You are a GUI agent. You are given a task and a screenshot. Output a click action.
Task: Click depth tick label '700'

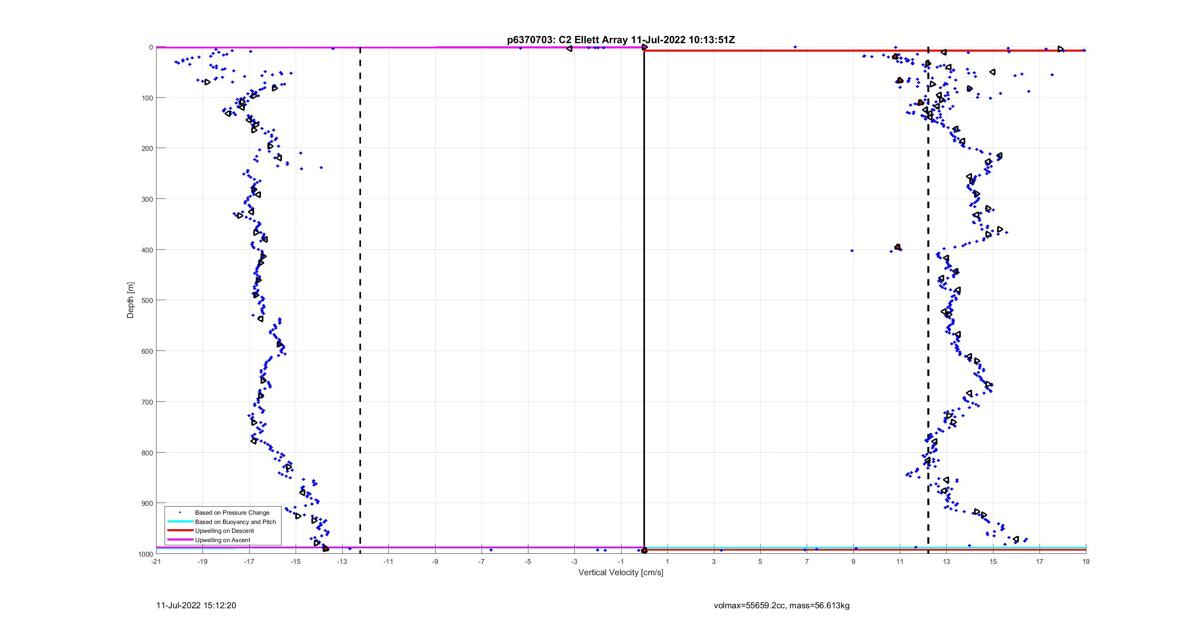pos(146,402)
